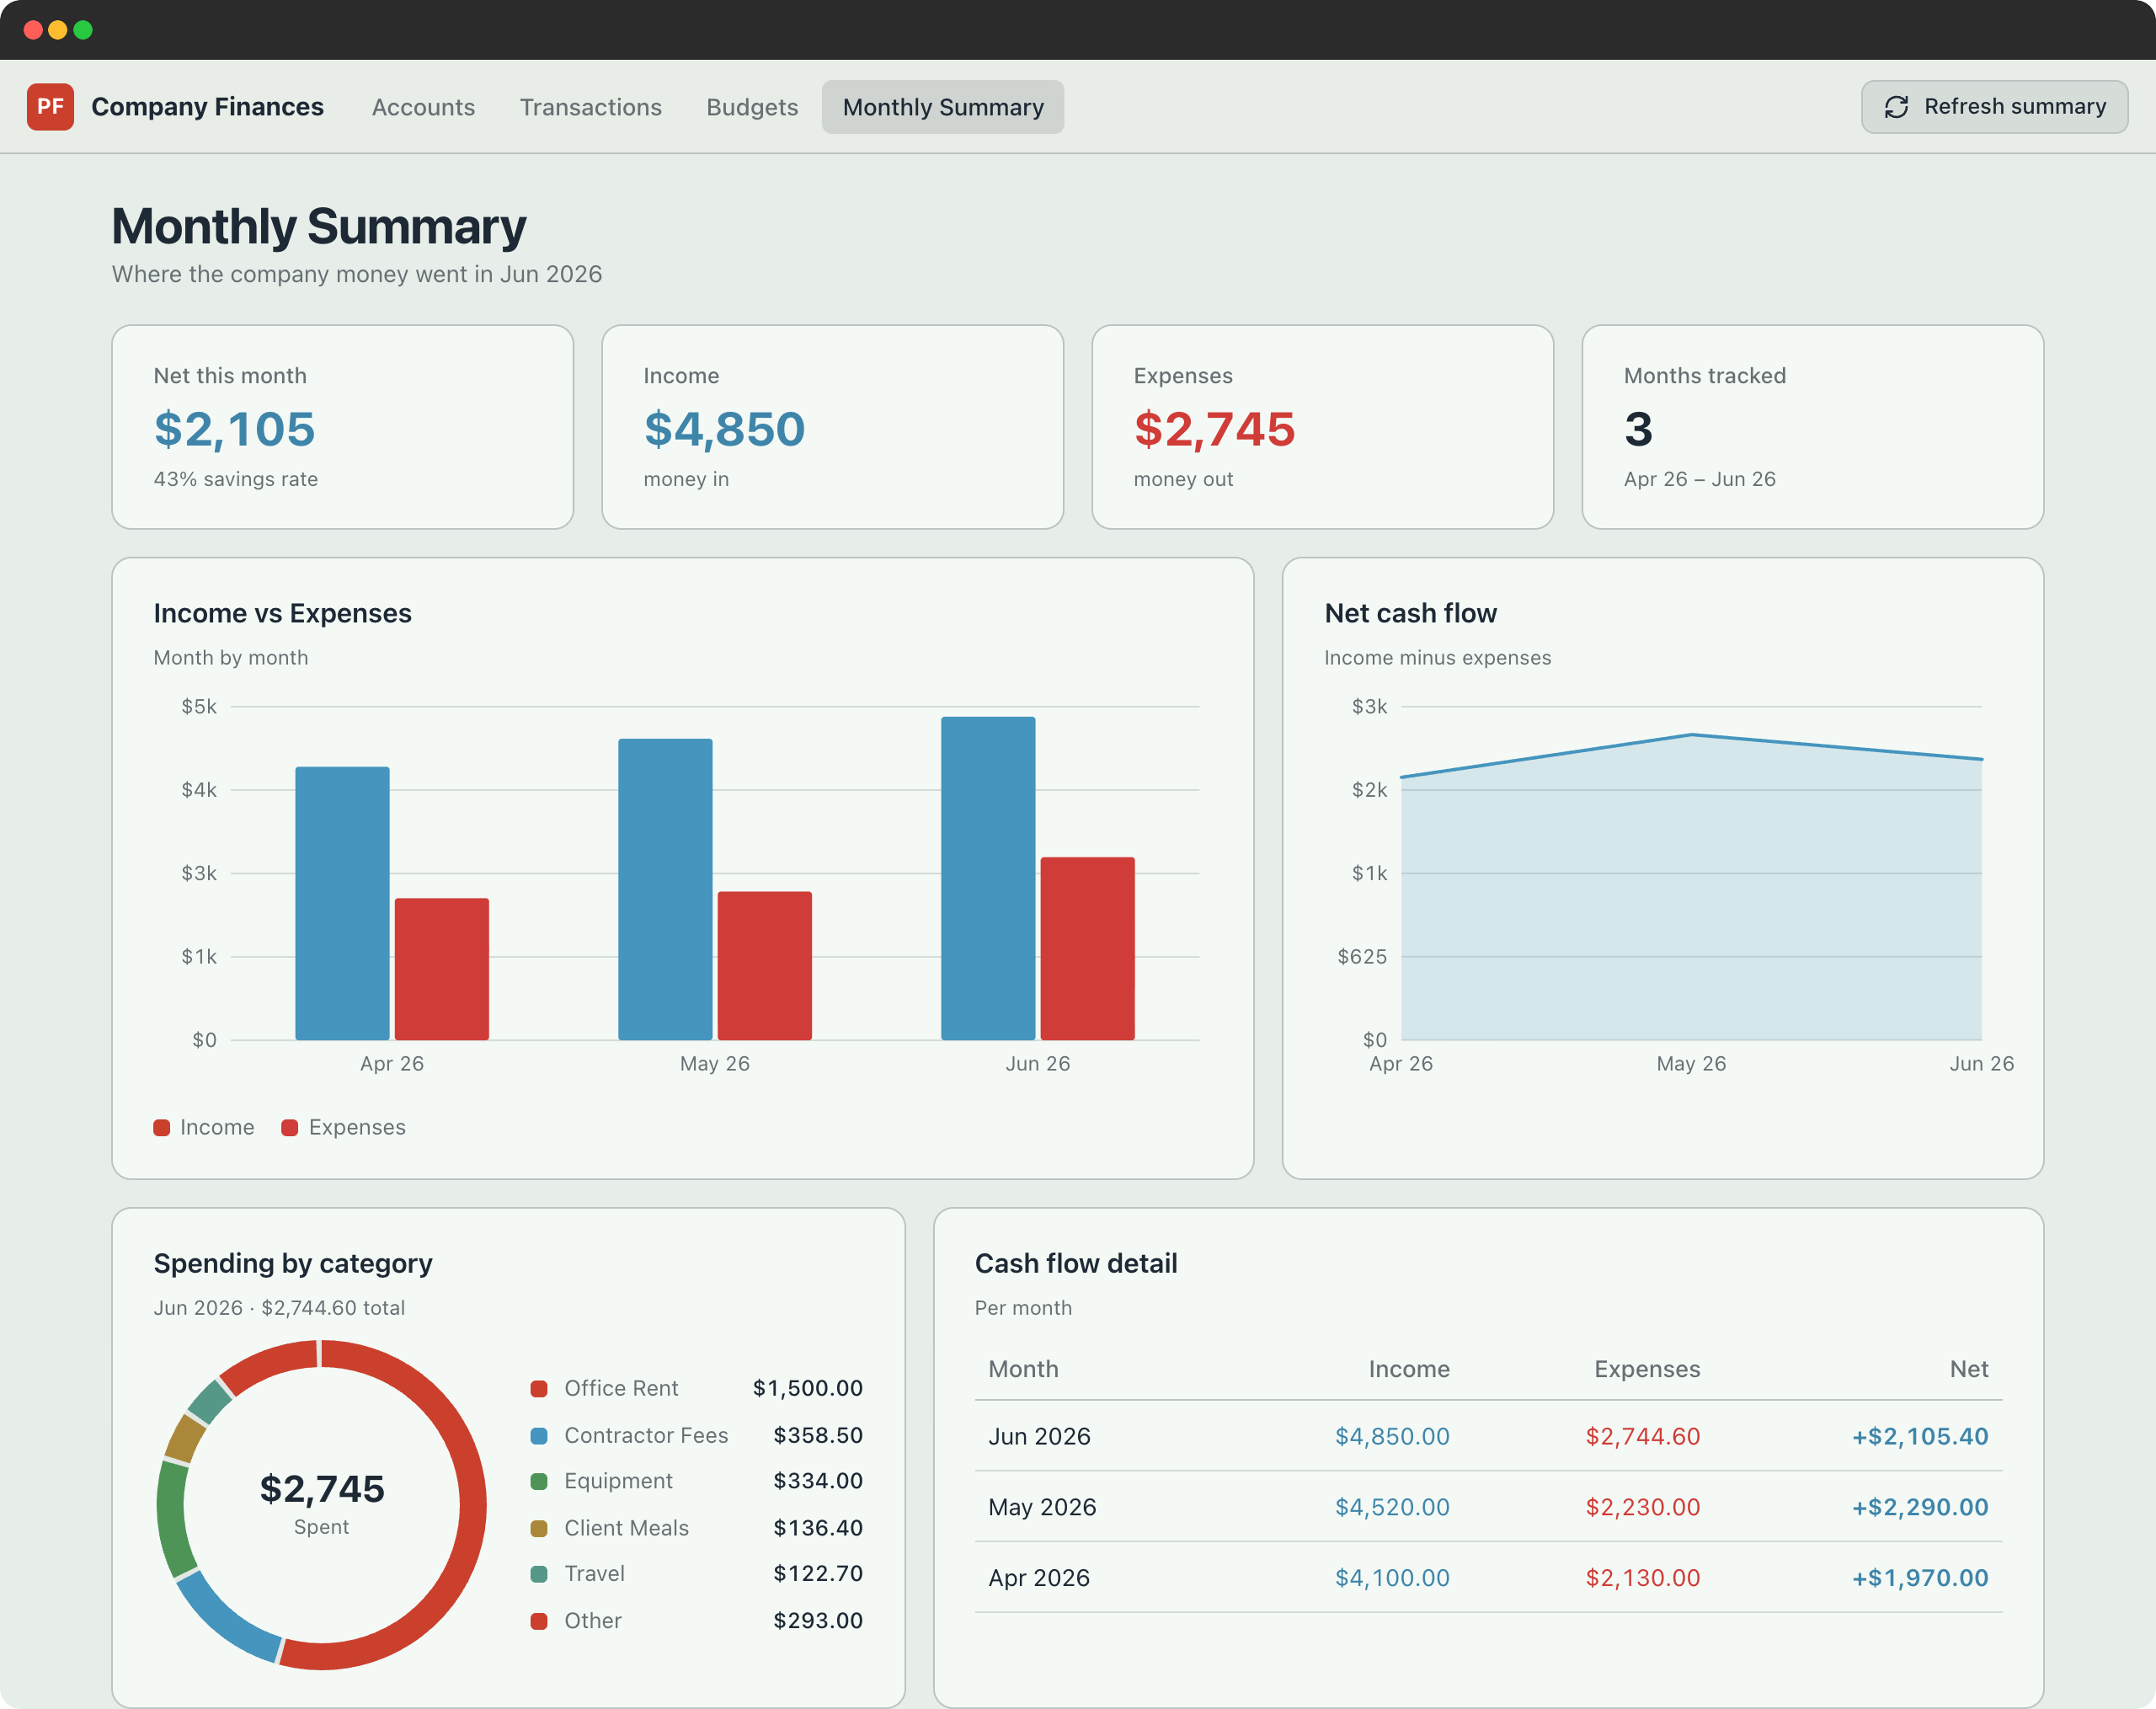Click the "$122.70" Travel amount

click(818, 1574)
